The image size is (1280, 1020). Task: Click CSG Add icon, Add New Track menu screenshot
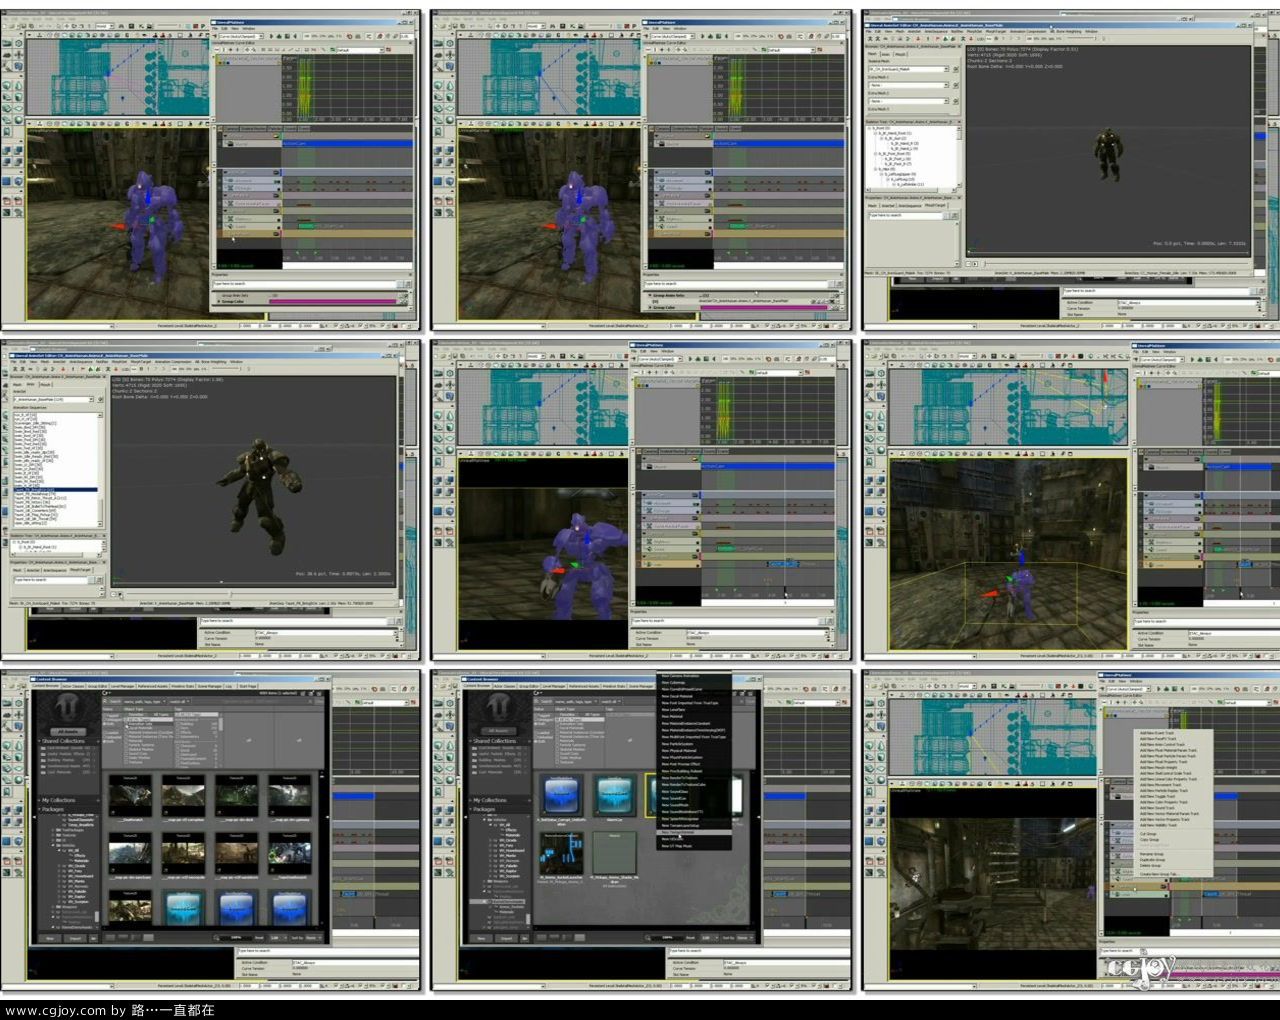click(x=869, y=810)
